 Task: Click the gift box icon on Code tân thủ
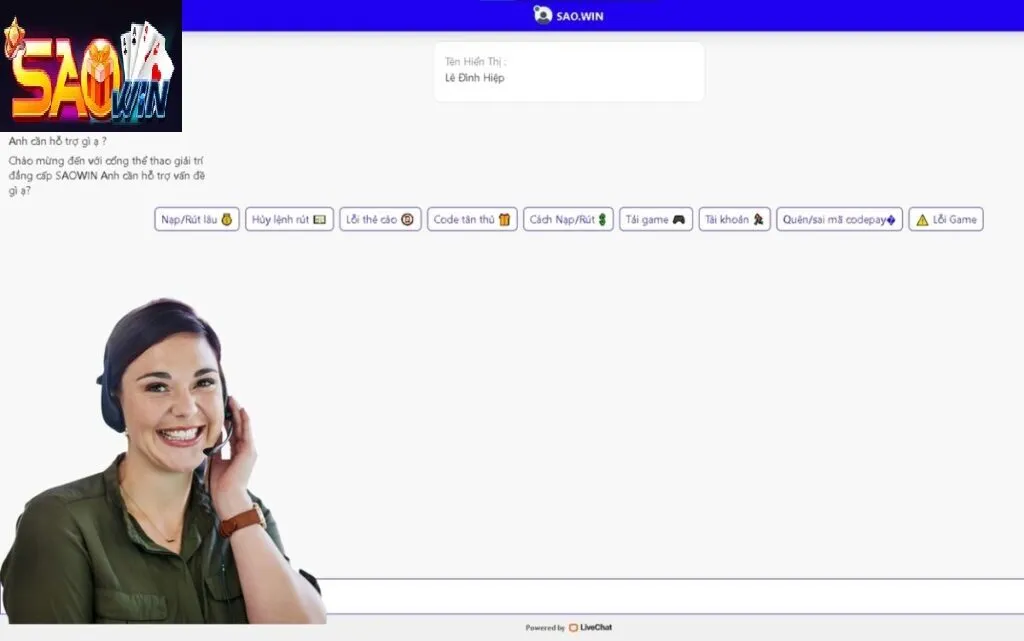tap(503, 219)
